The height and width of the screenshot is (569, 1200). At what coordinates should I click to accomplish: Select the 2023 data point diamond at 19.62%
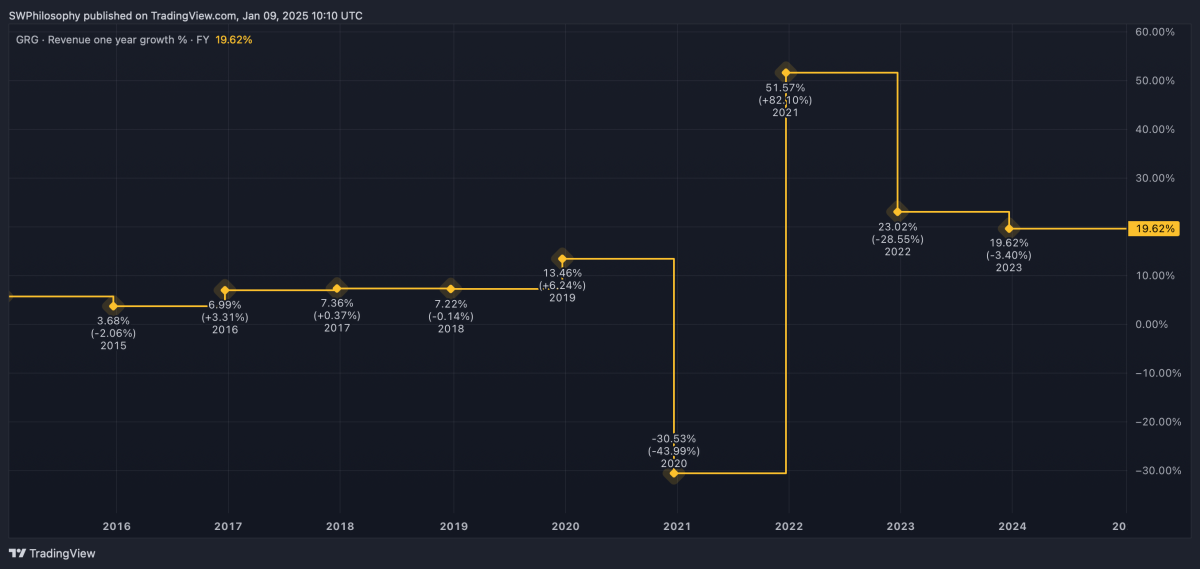(1009, 228)
